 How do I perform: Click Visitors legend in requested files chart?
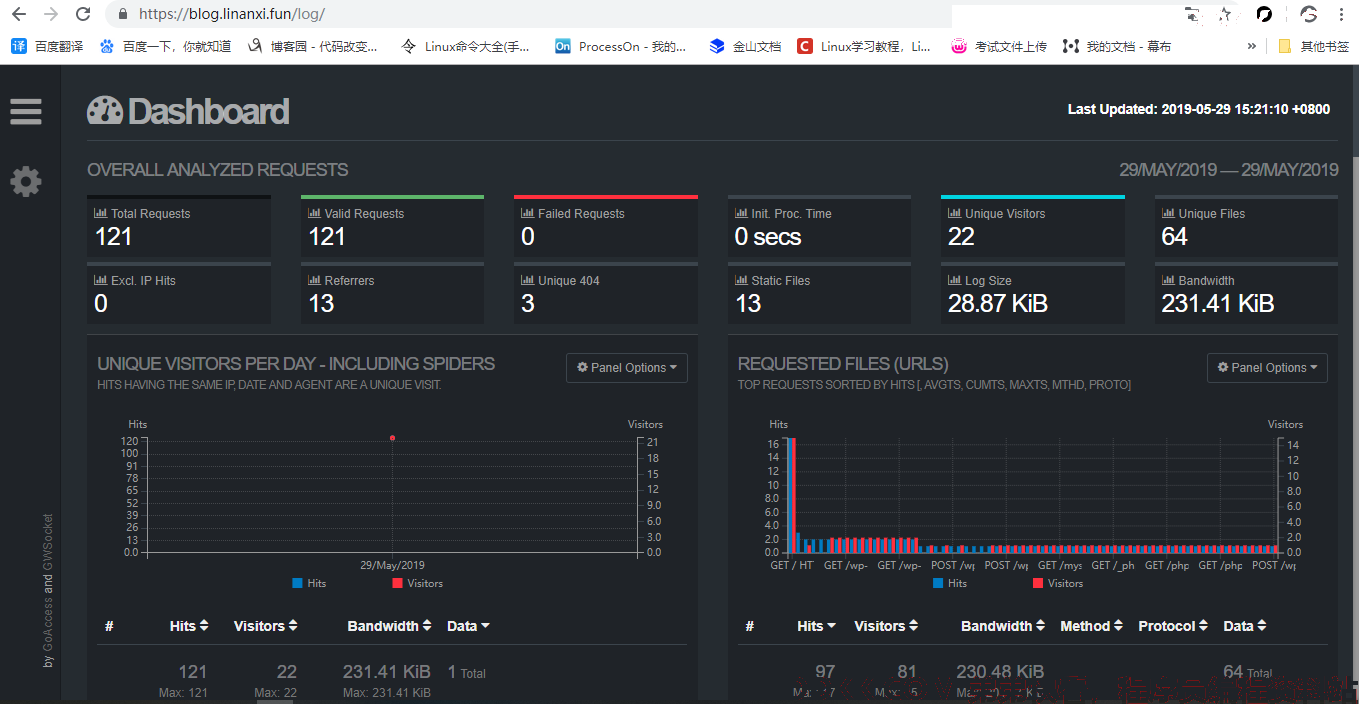1058,583
